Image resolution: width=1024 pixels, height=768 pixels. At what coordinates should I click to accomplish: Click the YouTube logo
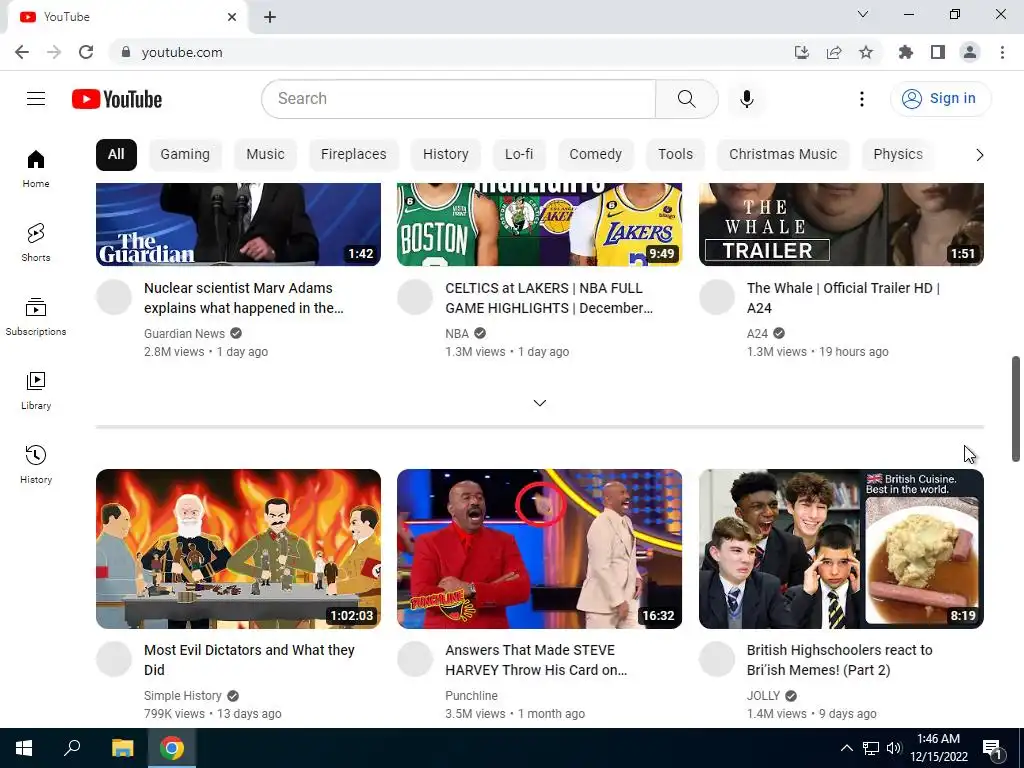pyautogui.click(x=117, y=99)
